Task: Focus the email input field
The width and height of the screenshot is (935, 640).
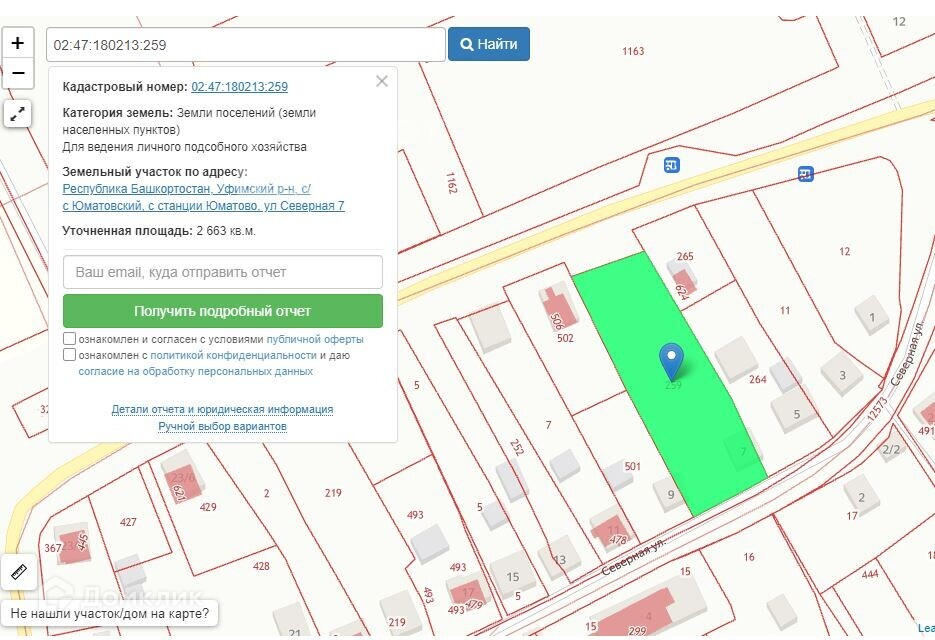Action: pyautogui.click(x=222, y=272)
